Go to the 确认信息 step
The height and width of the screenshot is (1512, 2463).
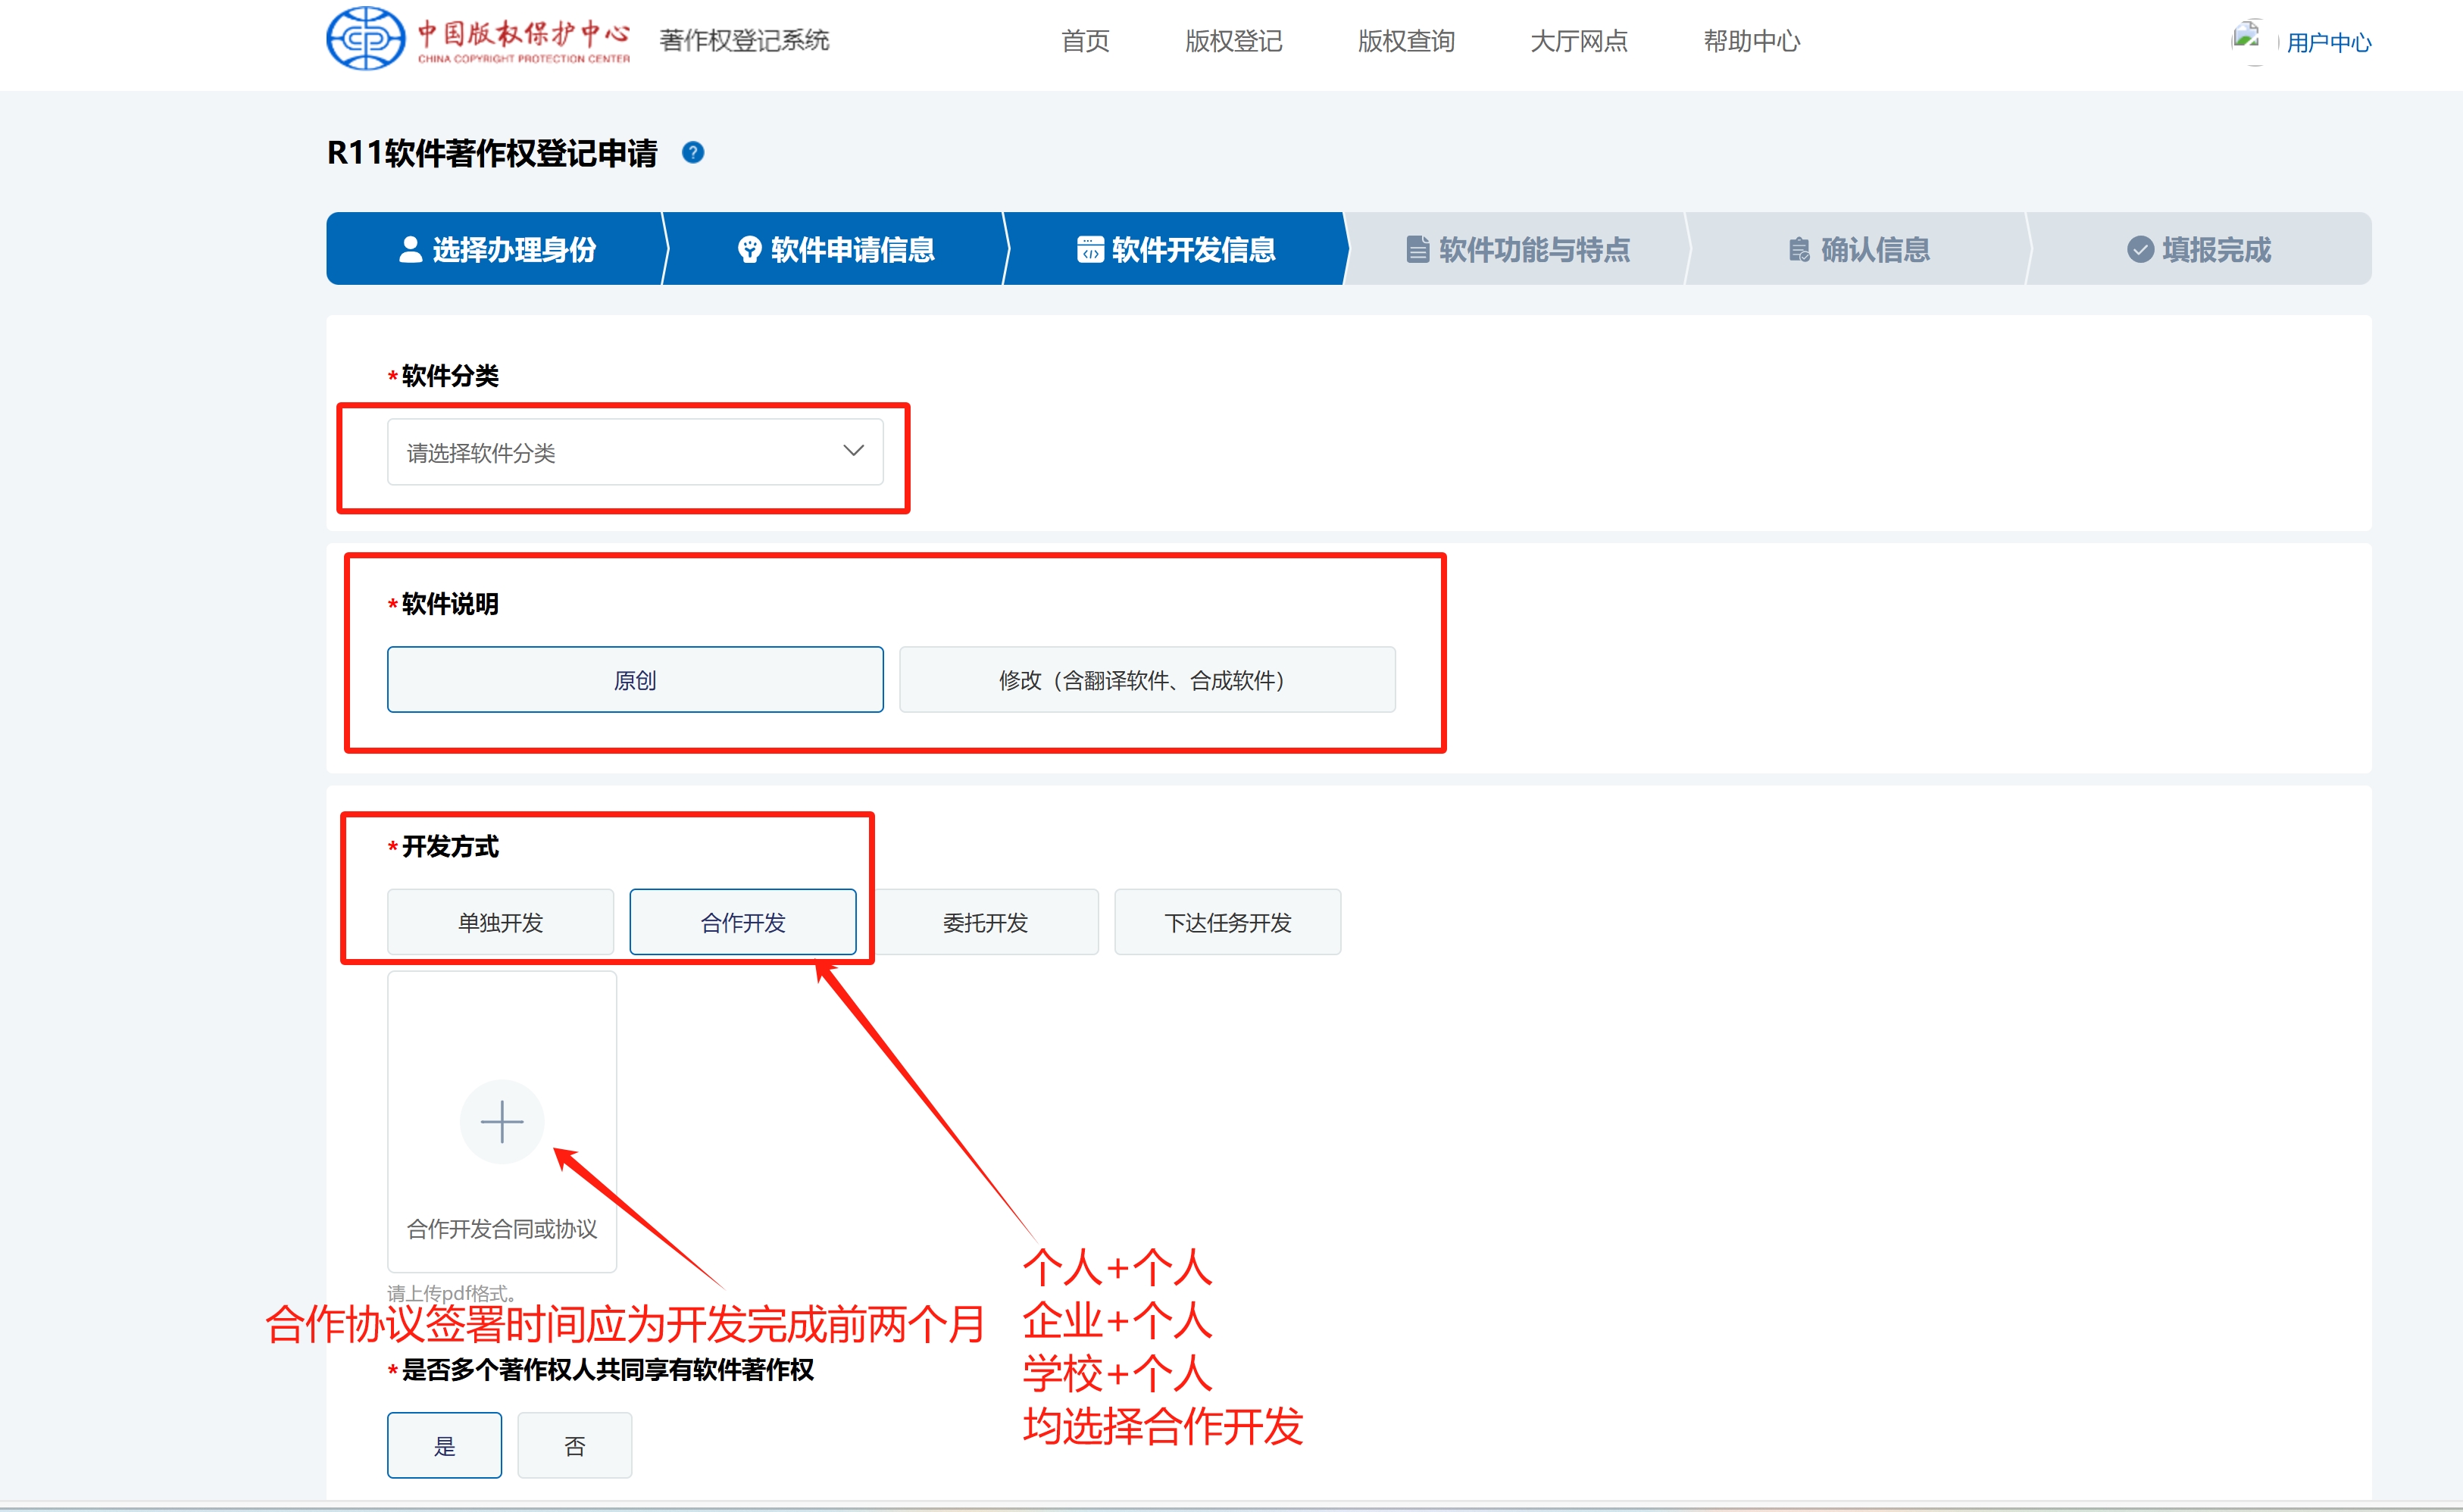coord(1858,249)
